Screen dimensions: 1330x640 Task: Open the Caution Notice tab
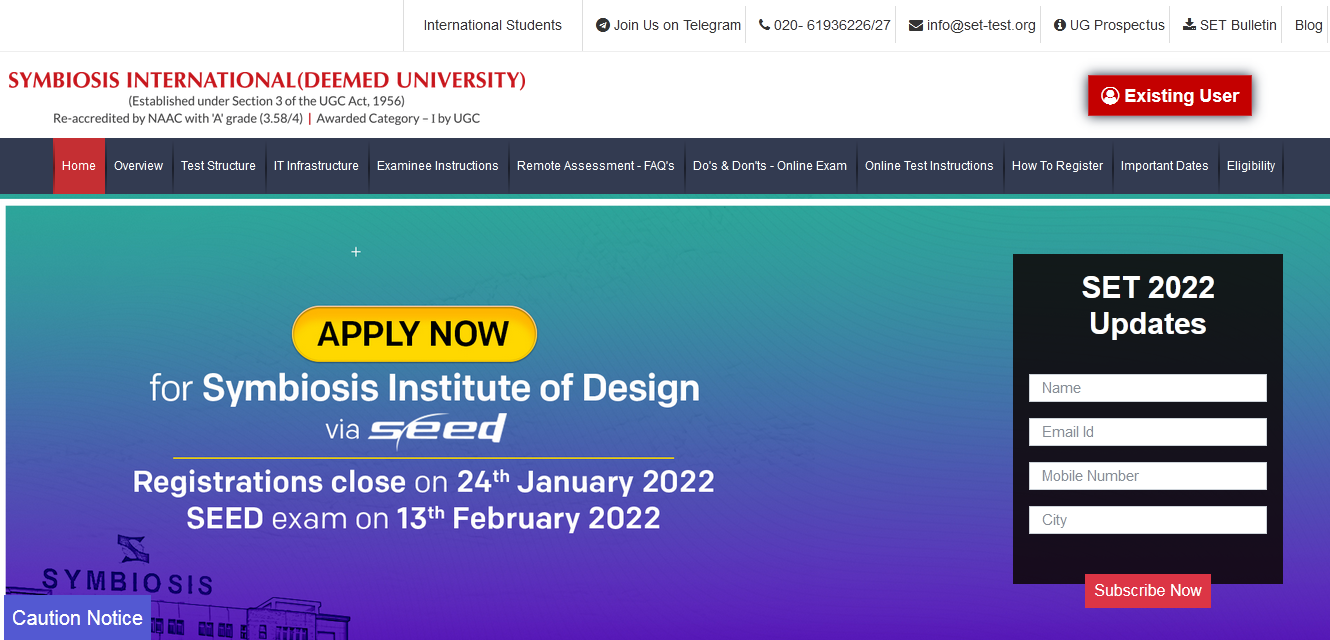tap(78, 618)
